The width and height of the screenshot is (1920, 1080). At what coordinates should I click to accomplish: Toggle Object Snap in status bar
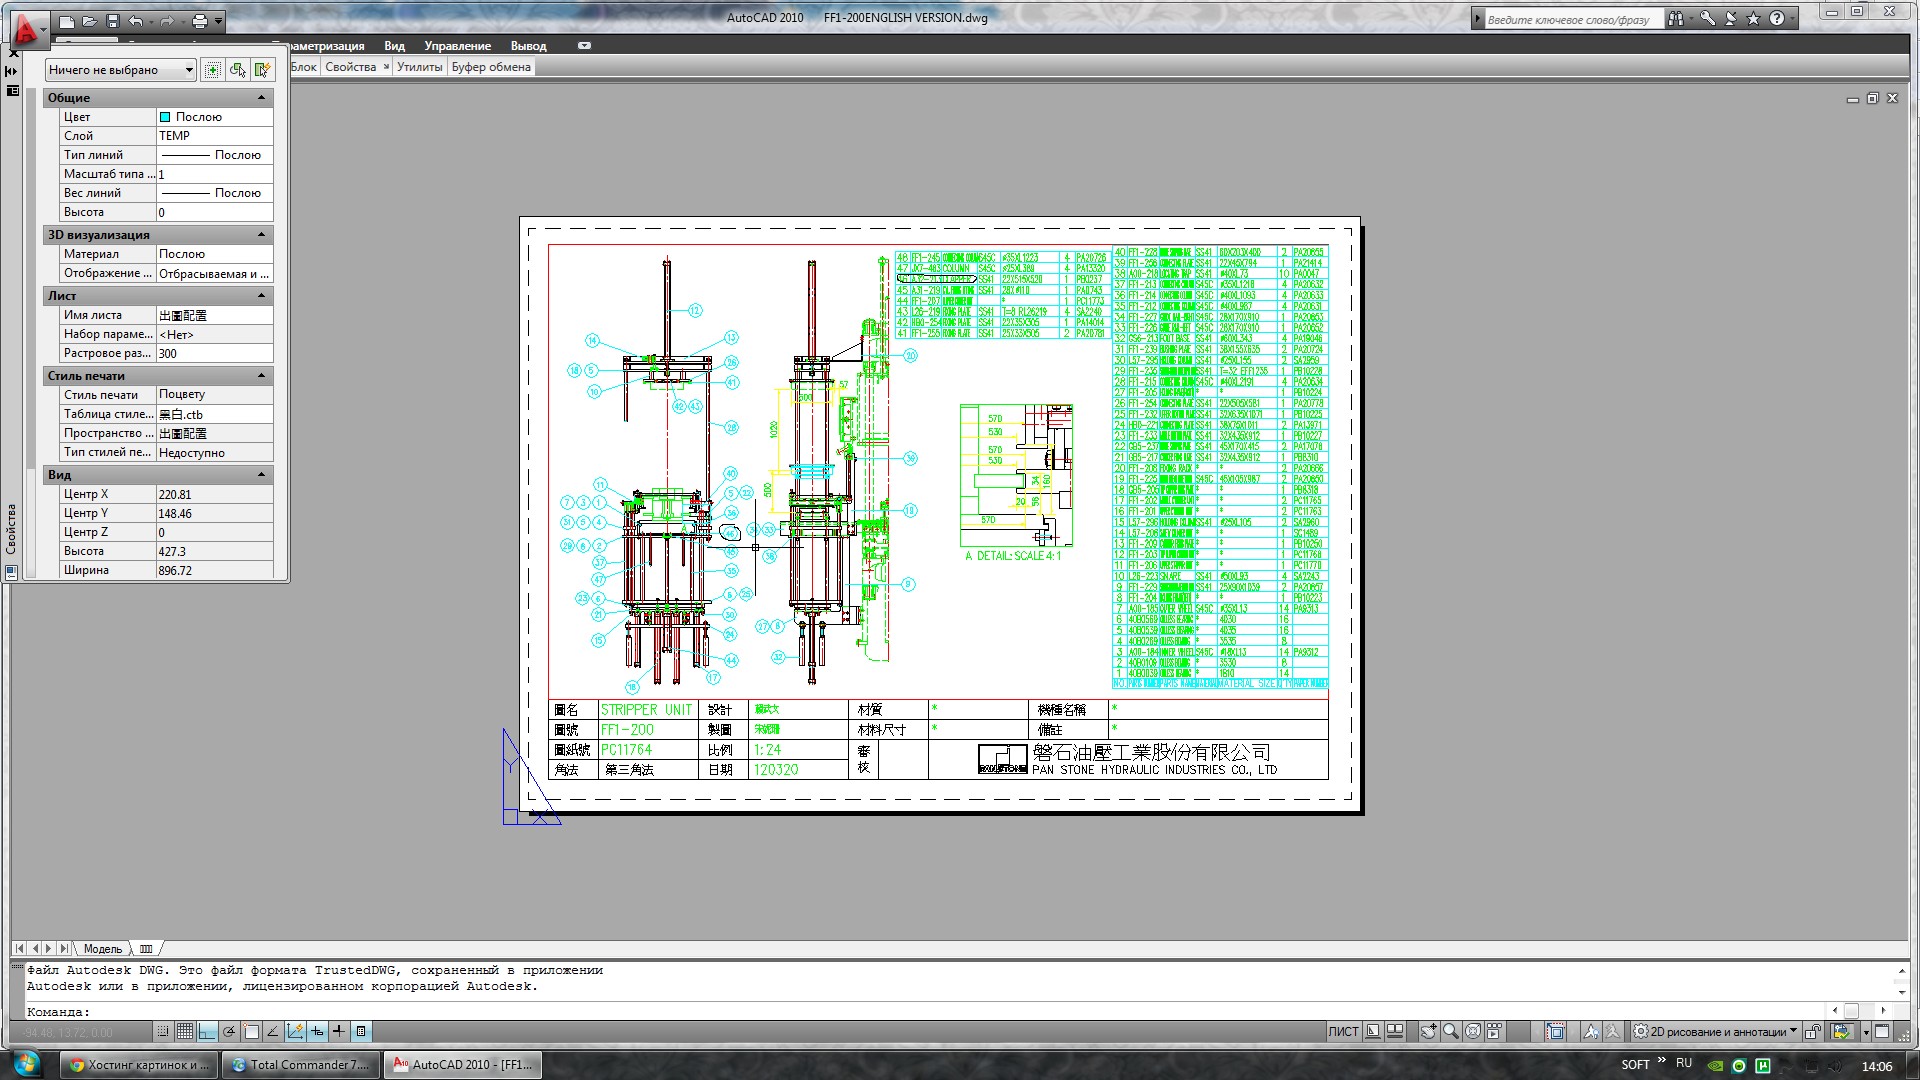(251, 1031)
